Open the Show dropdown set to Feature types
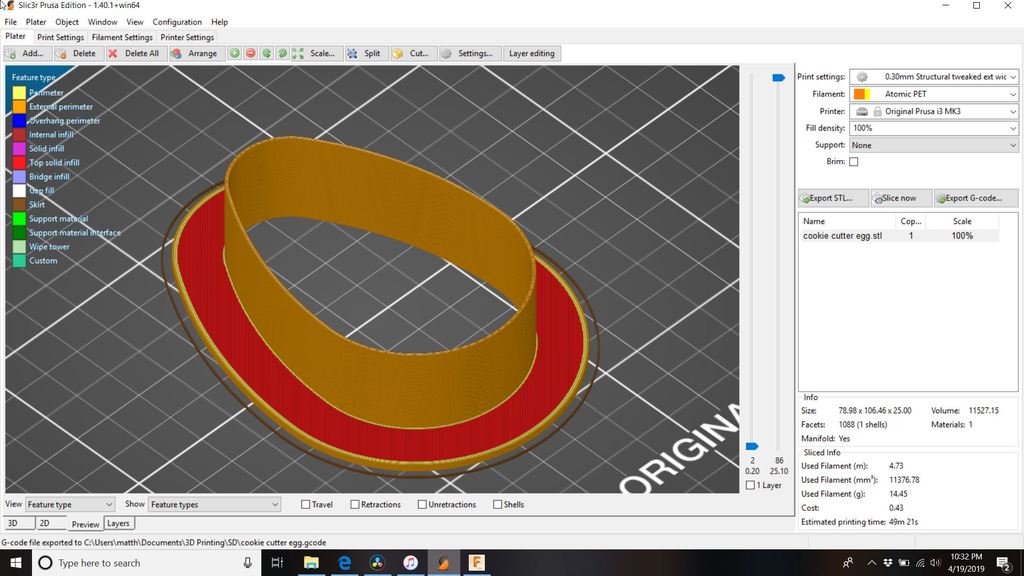1024x576 pixels. (214, 504)
